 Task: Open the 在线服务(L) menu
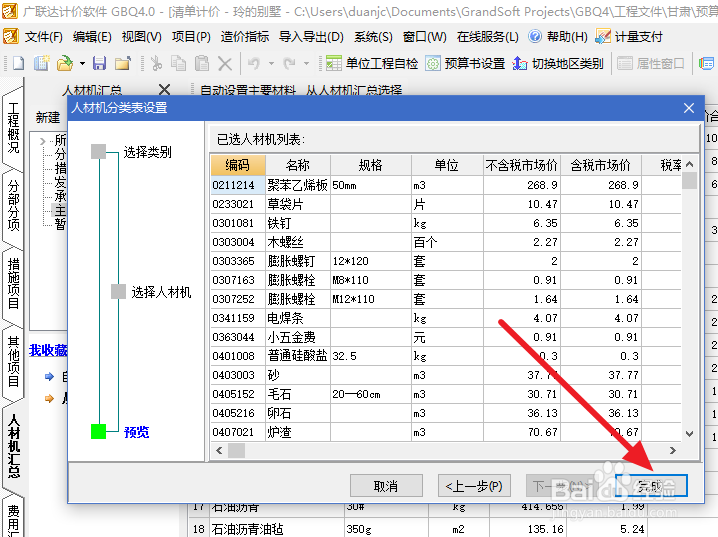click(x=488, y=37)
